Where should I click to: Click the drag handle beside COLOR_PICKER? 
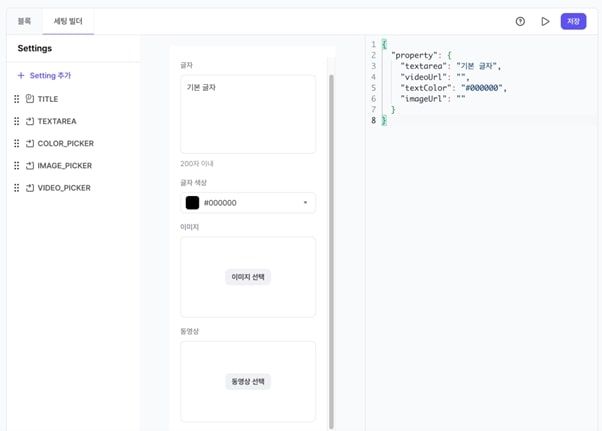coord(17,143)
